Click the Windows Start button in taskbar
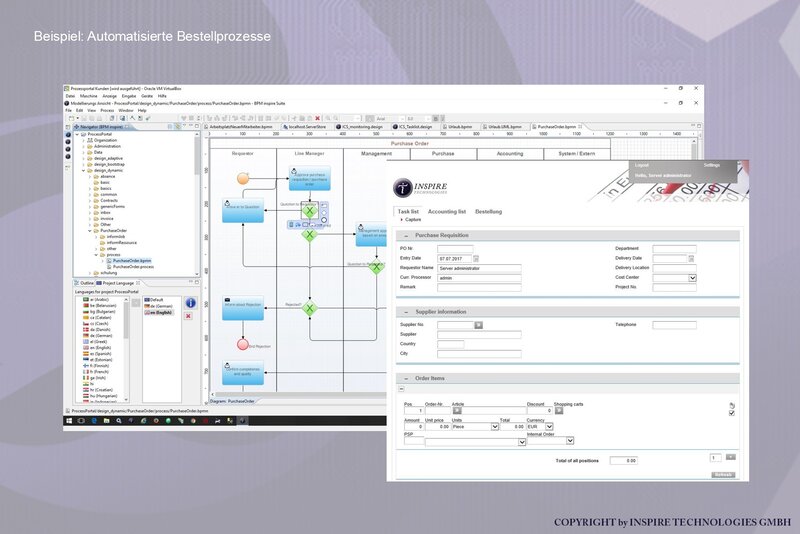Image resolution: width=800 pixels, height=534 pixels. pyautogui.click(x=69, y=421)
